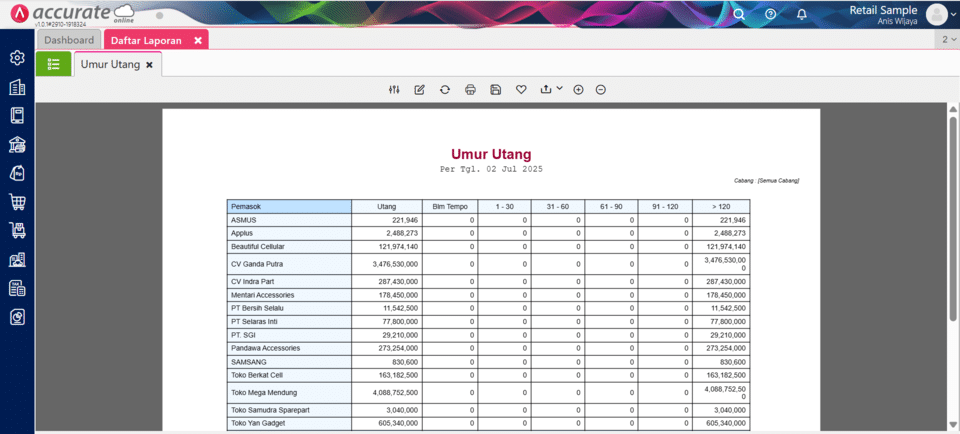Expand the export dropdown arrow
Image resolution: width=960 pixels, height=434 pixels.
[559, 89]
